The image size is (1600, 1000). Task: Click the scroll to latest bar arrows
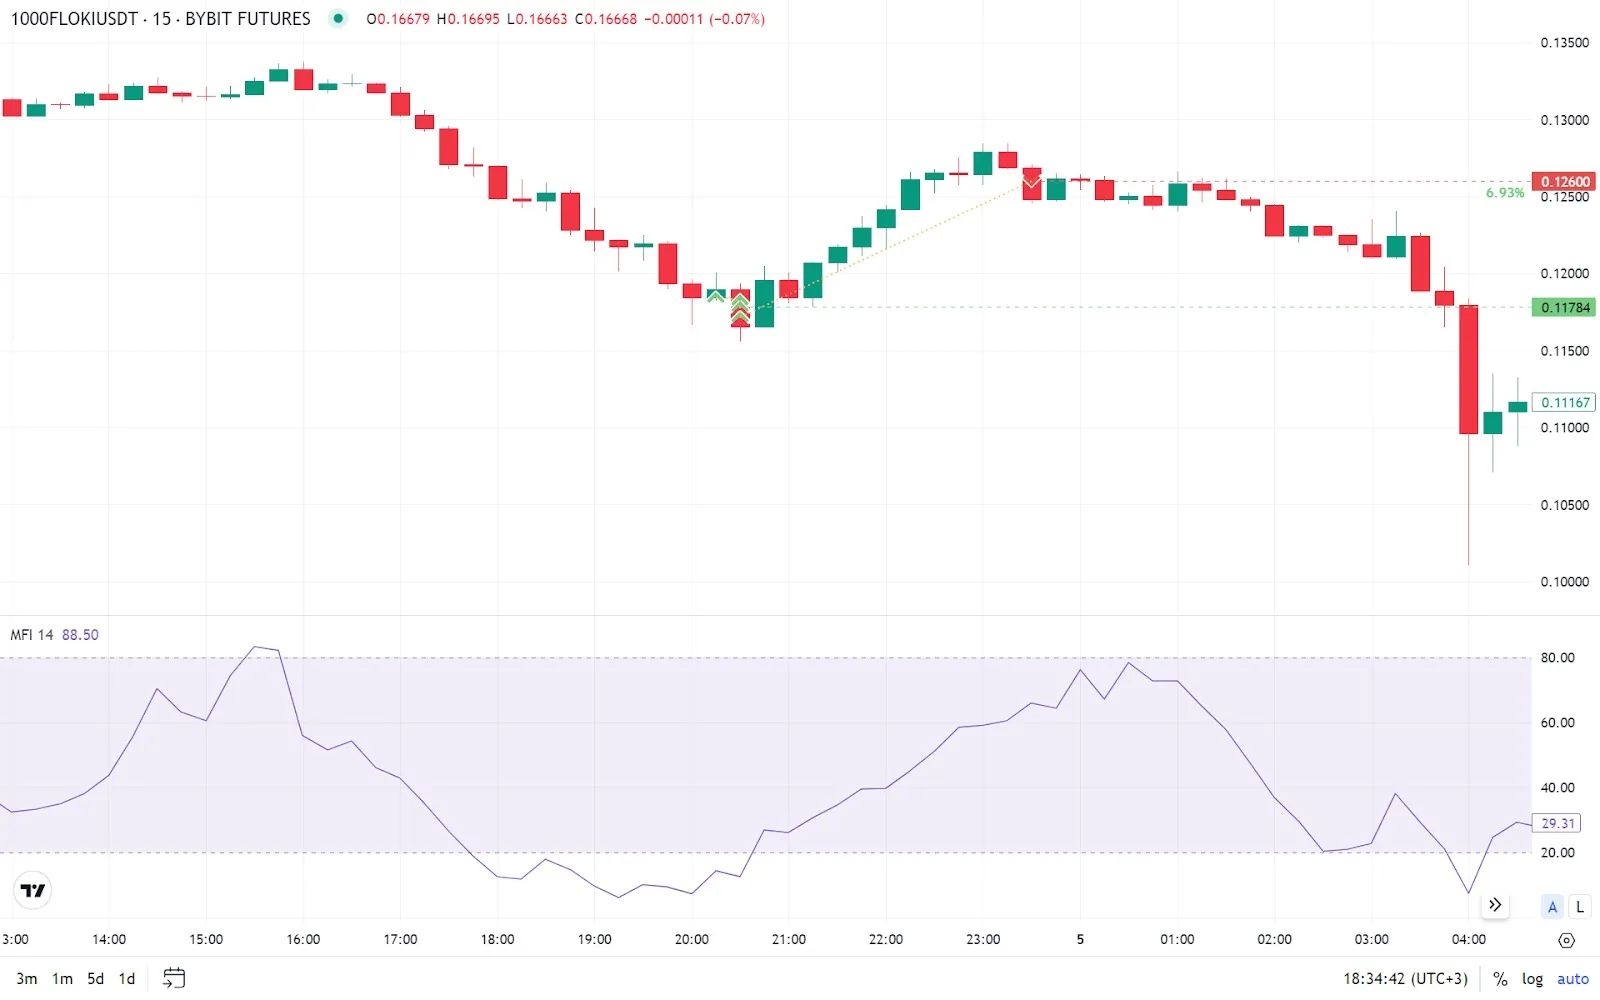click(1495, 905)
